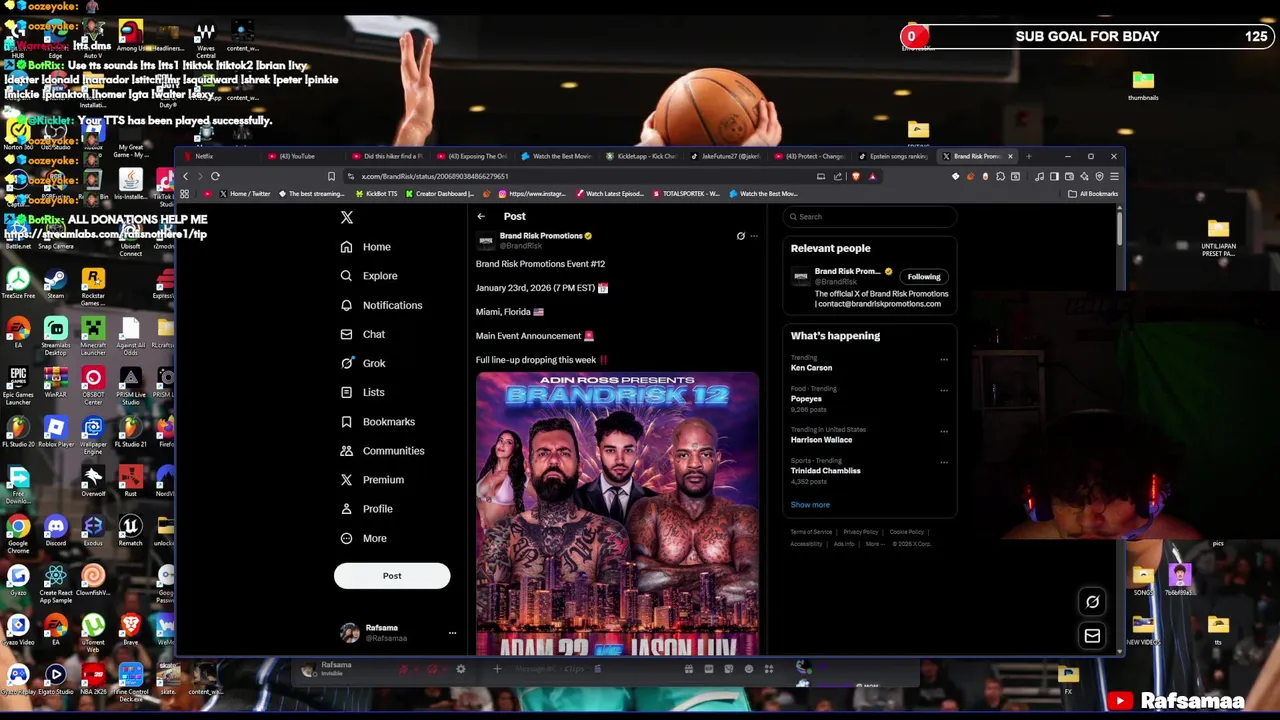The image size is (1280, 720).
Task: Open the X logo home link
Action: [347, 217]
